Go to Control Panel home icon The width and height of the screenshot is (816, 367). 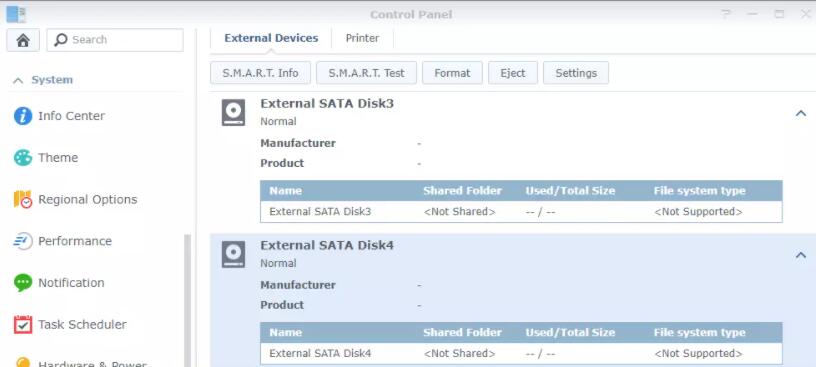[x=23, y=40]
